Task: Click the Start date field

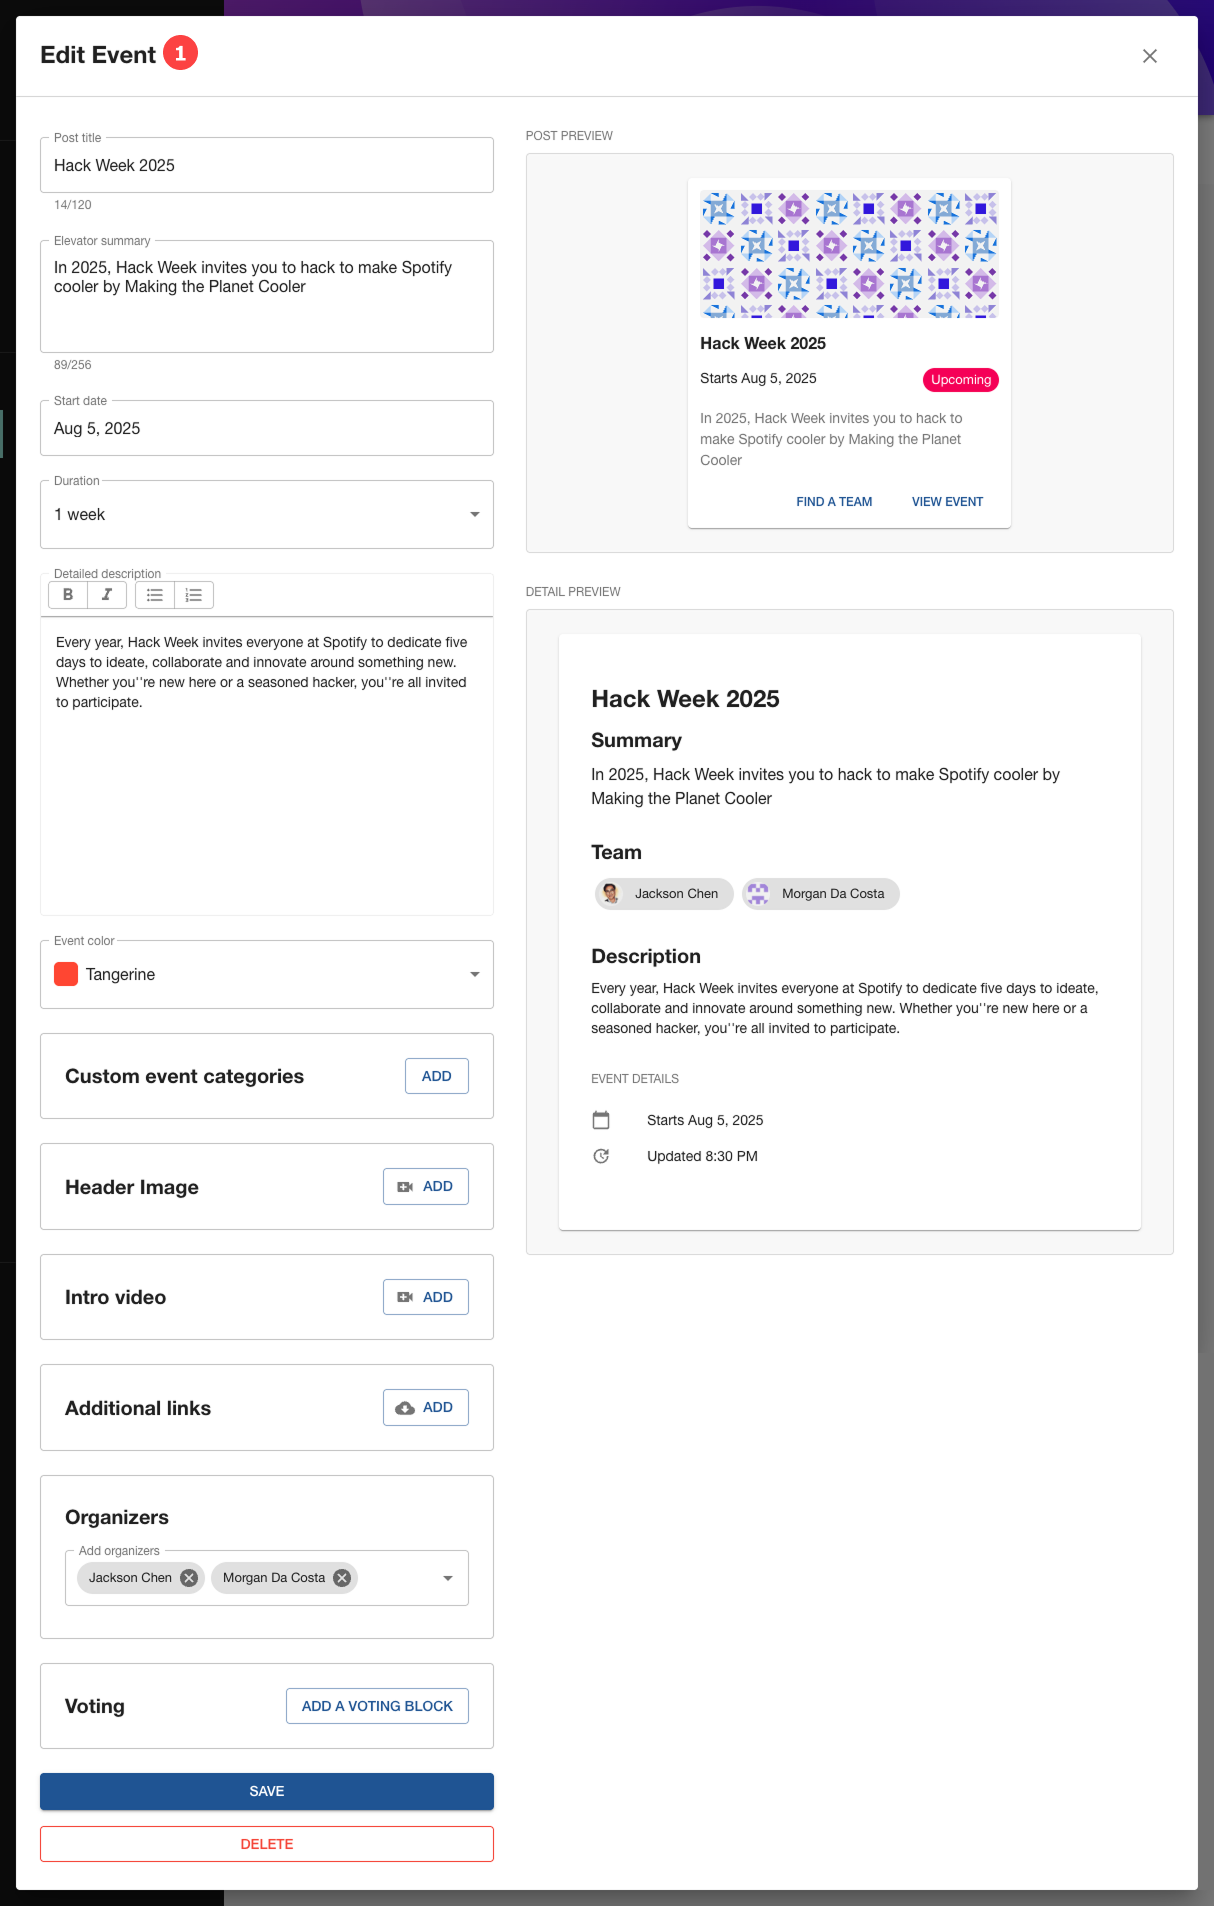Action: click(267, 428)
